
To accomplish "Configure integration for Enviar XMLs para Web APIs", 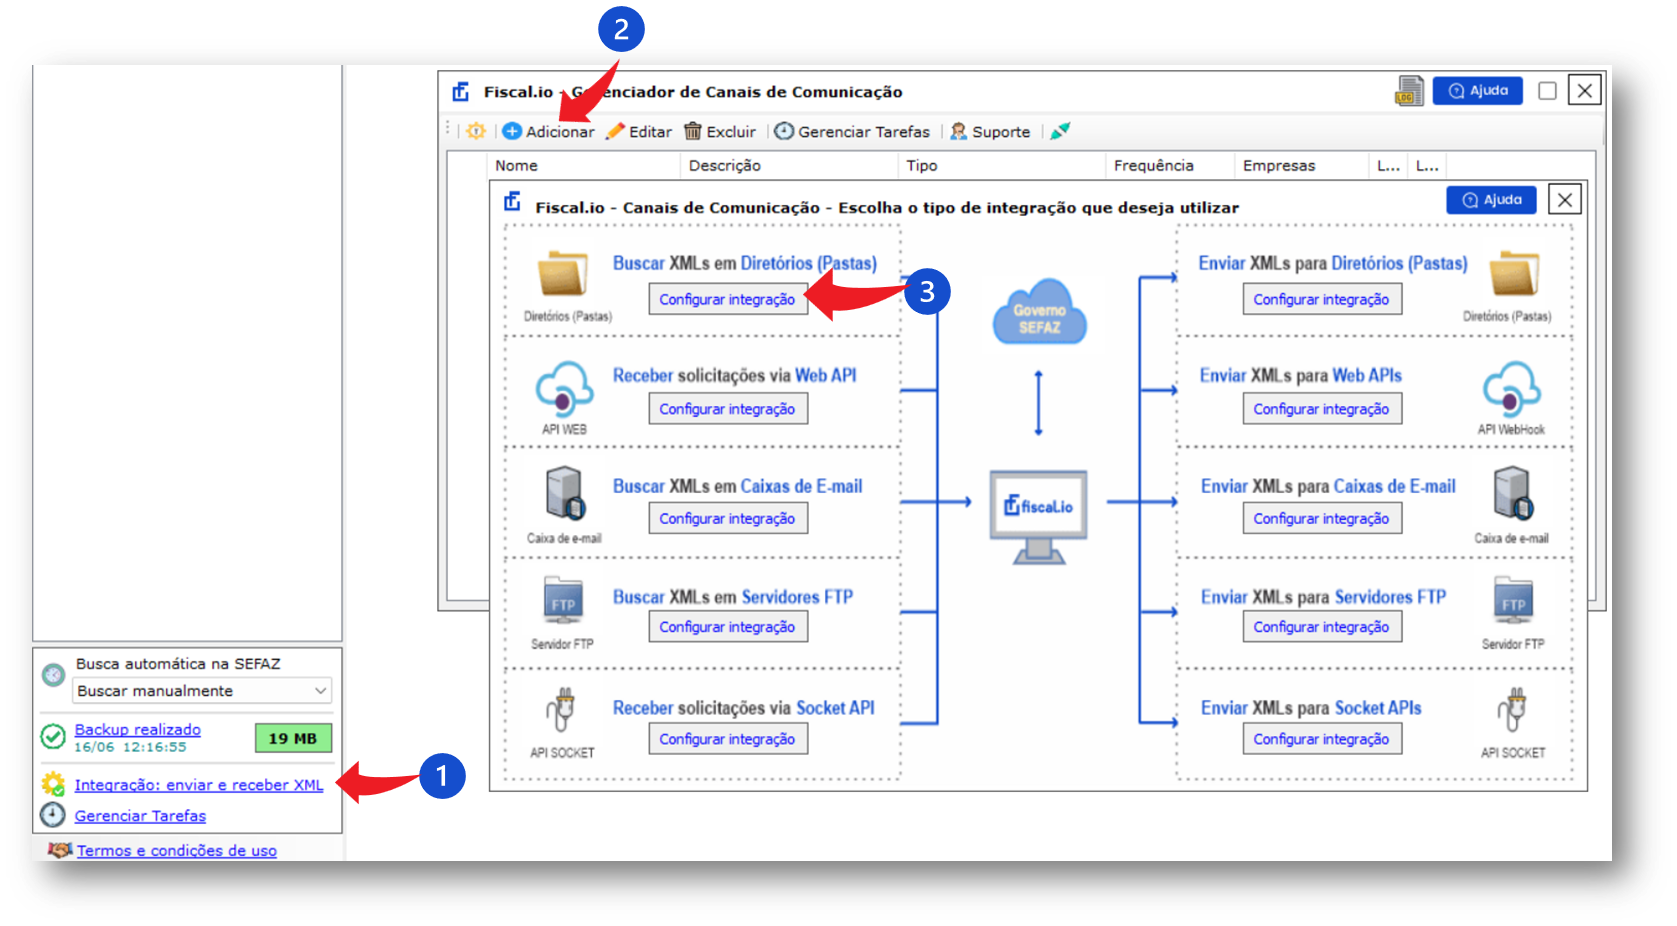I will coord(1322,409).
